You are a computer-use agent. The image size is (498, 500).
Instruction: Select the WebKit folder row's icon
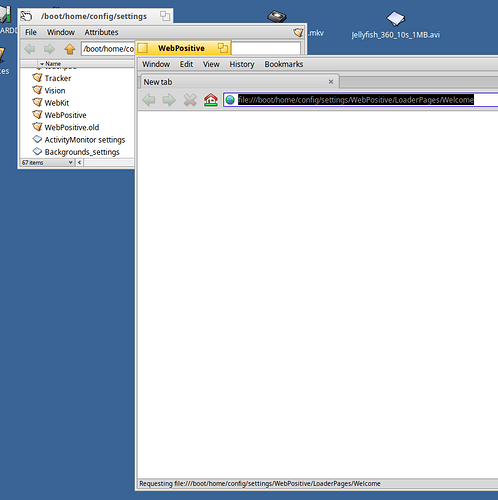(37, 102)
